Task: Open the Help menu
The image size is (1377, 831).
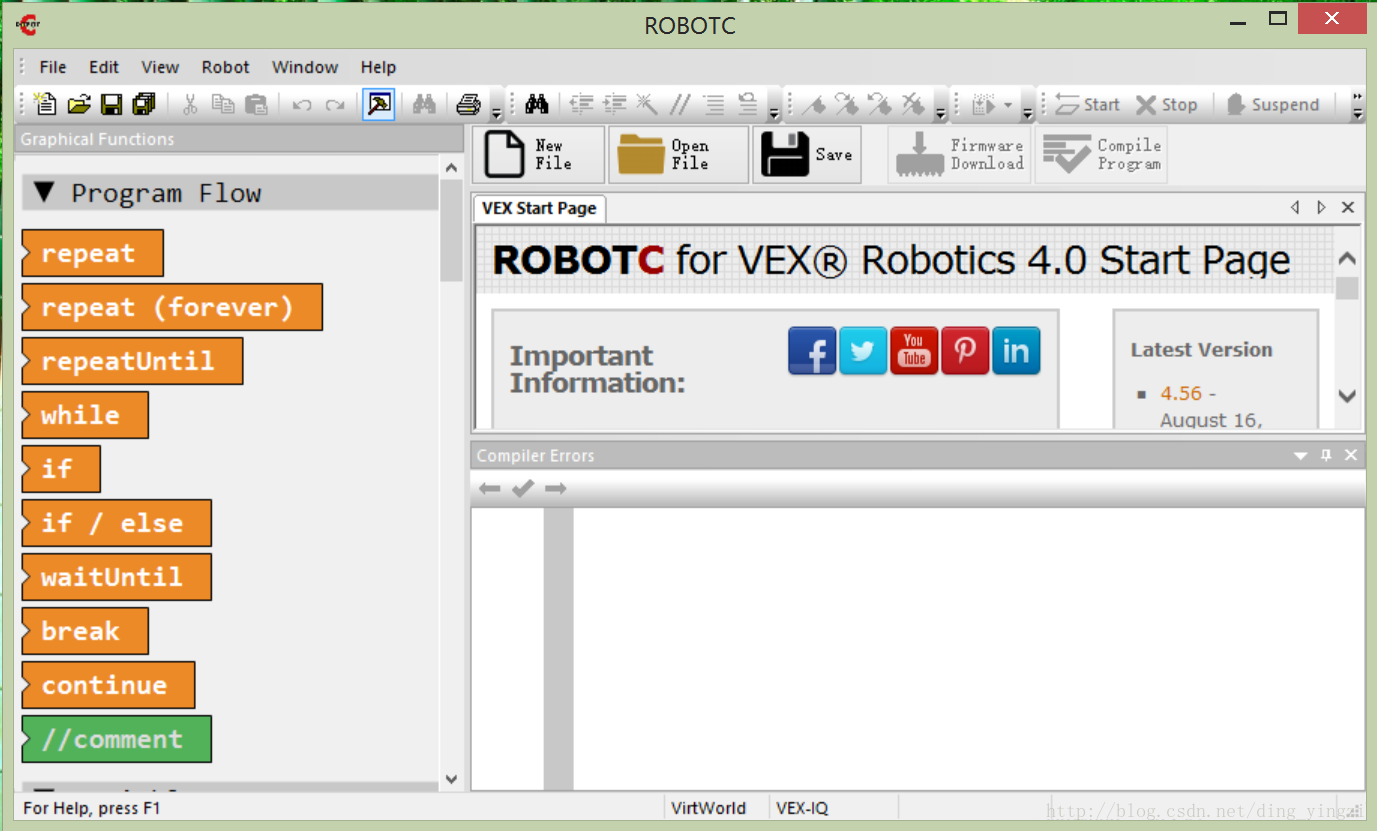Action: click(x=378, y=67)
